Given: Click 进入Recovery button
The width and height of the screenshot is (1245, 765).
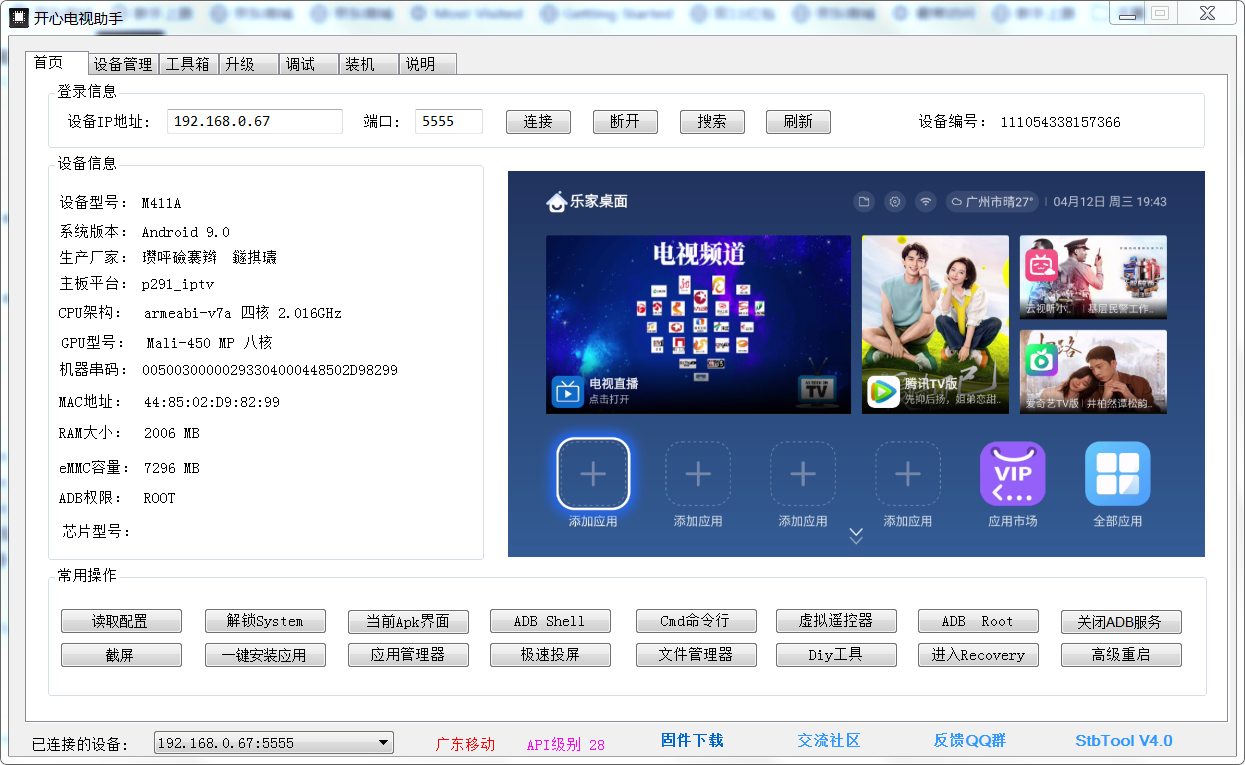Looking at the screenshot, I should (x=977, y=655).
